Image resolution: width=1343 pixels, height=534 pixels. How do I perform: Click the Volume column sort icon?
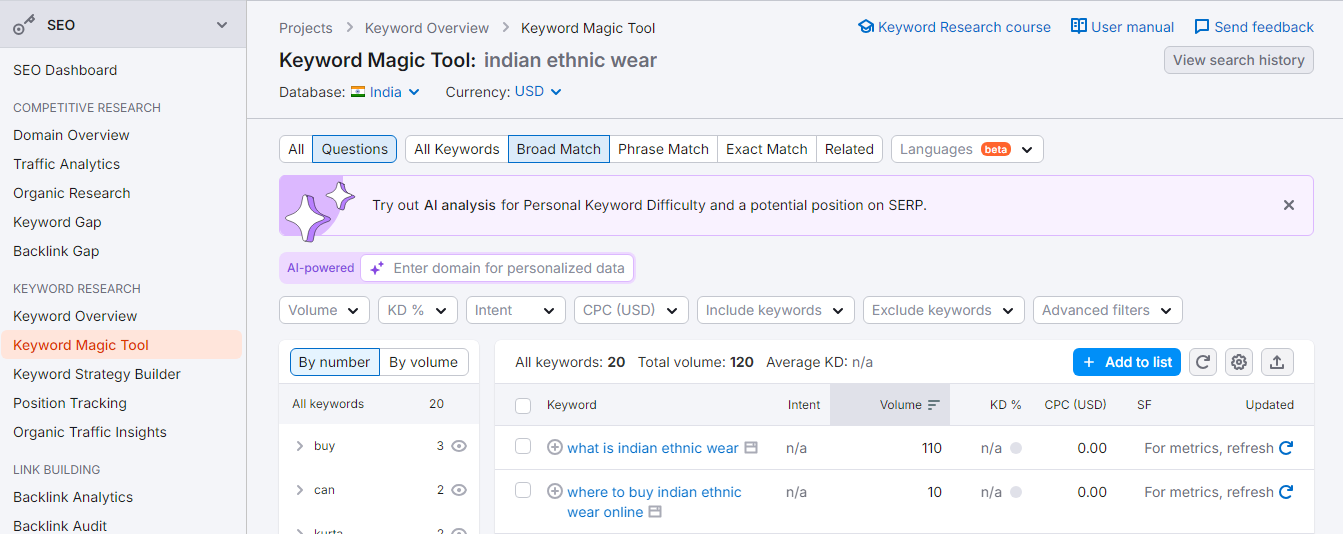click(934, 405)
